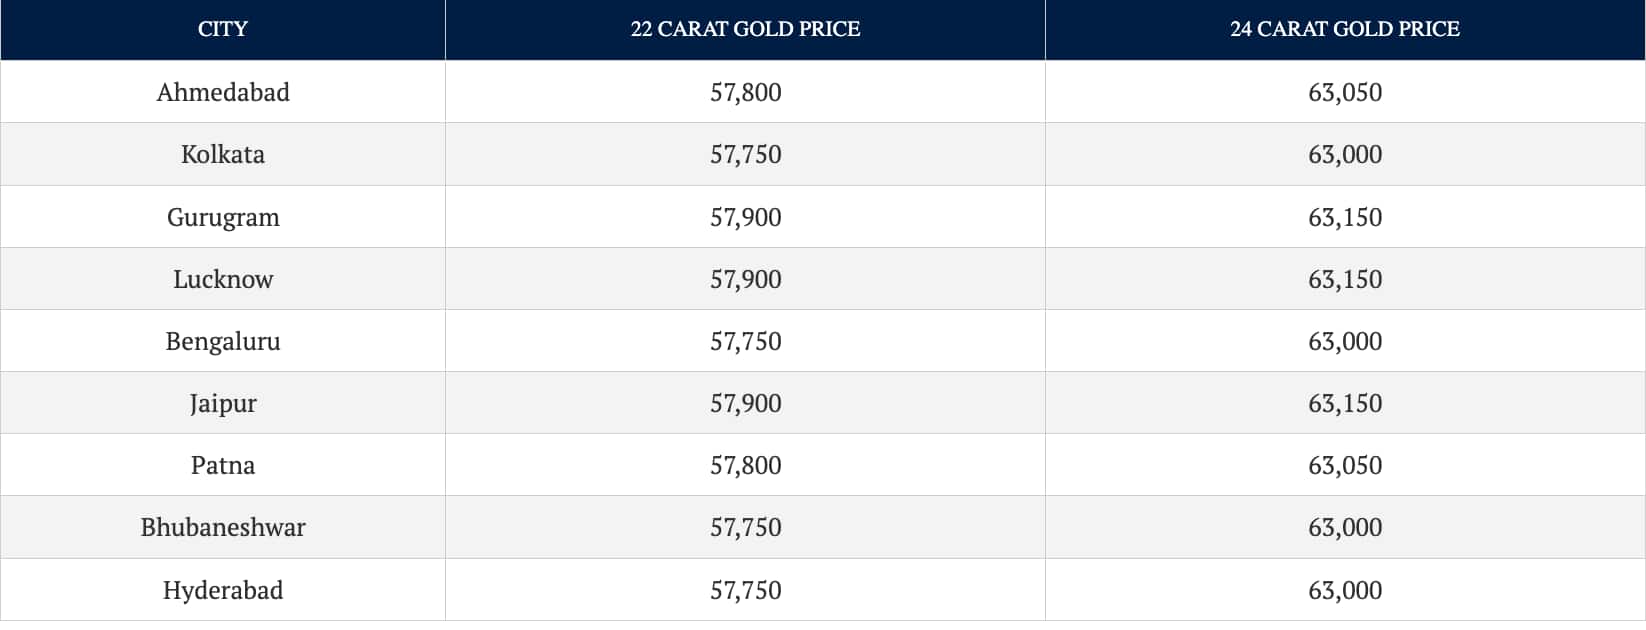This screenshot has height=630, width=1646.
Task: Select the Jaipur city cell
Action: (223, 403)
